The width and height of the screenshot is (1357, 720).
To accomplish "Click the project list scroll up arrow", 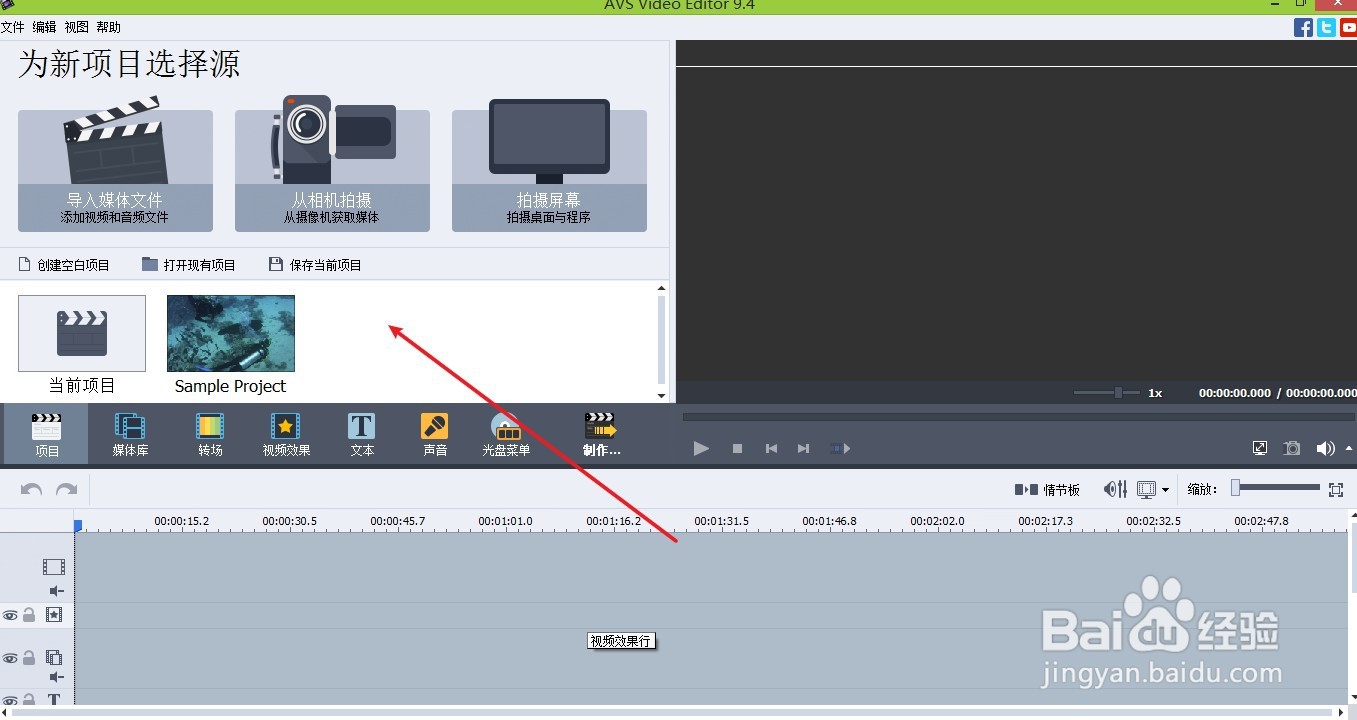I will coord(660,289).
